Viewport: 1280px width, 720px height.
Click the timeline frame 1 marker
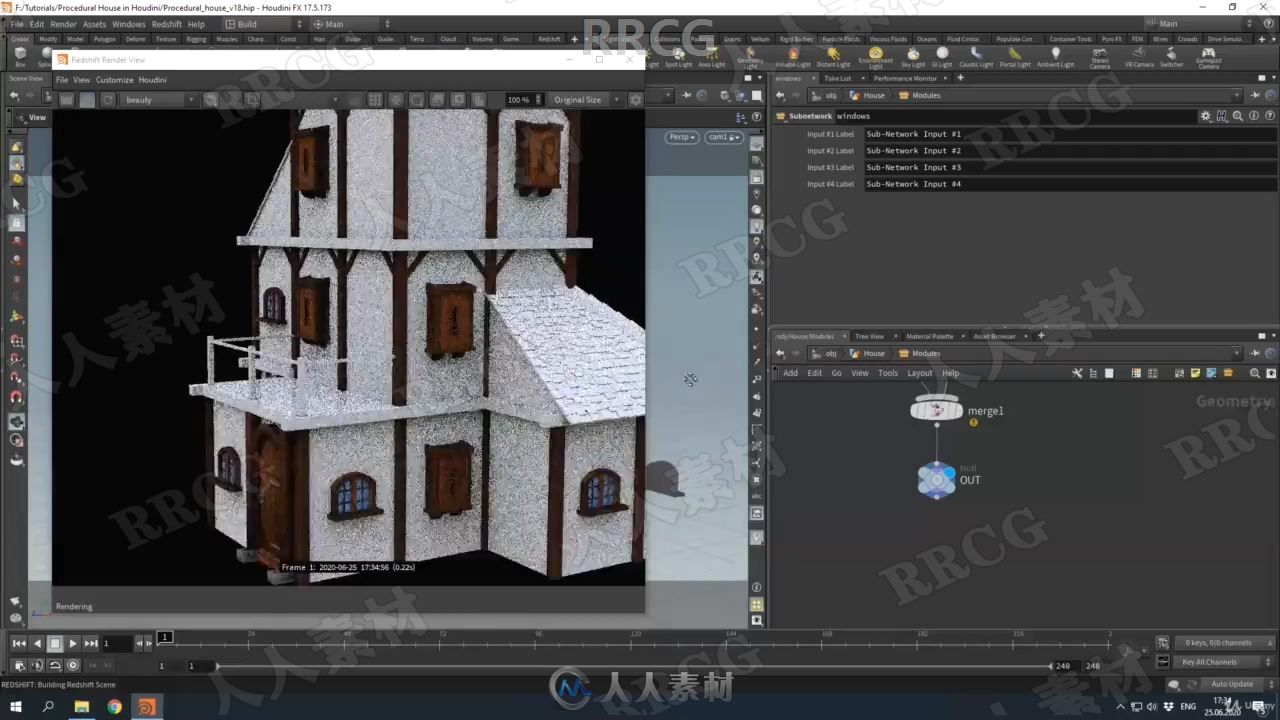tap(166, 637)
